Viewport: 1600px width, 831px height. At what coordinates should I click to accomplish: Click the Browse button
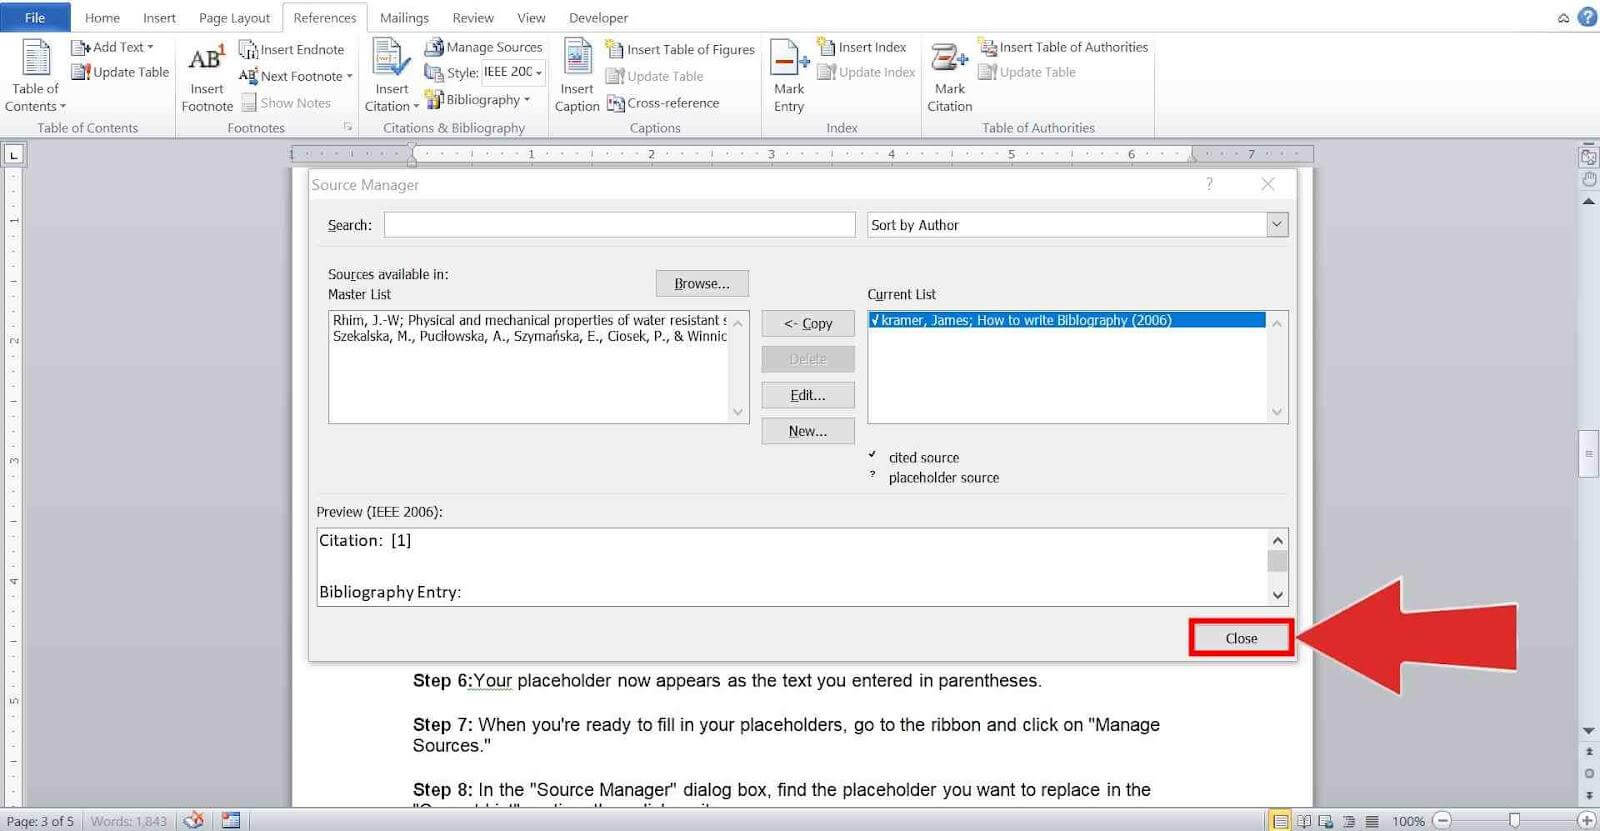[702, 284]
